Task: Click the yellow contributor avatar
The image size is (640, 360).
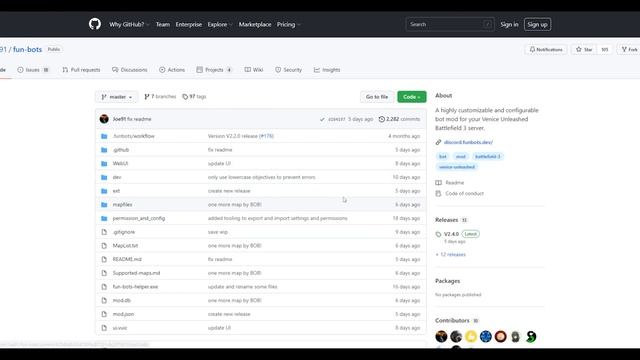Action: click(471, 336)
